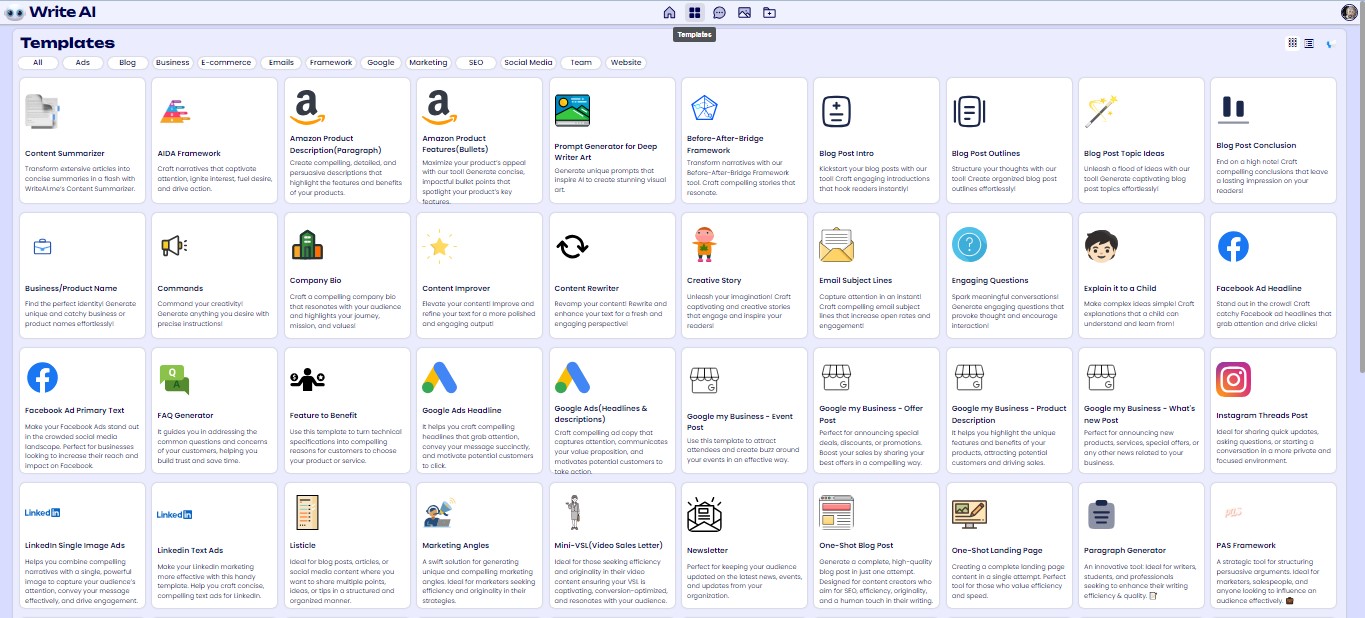Select the Facebook Ad Headline template icon
Screen dimensions: 1365x618
point(1233,245)
